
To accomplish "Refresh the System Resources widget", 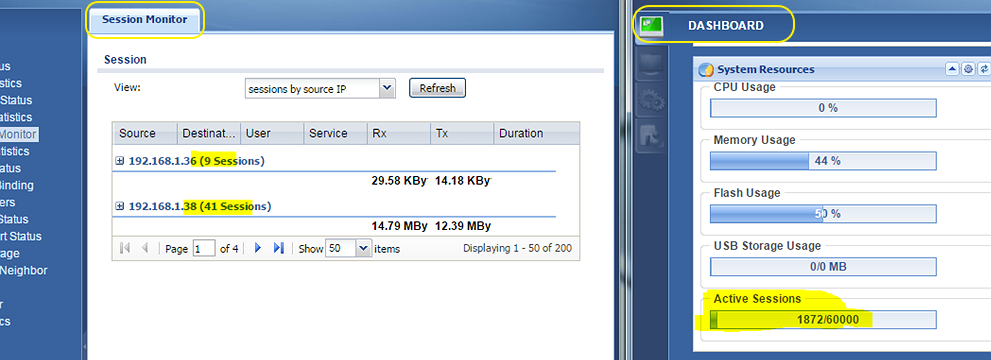I will coord(983,69).
